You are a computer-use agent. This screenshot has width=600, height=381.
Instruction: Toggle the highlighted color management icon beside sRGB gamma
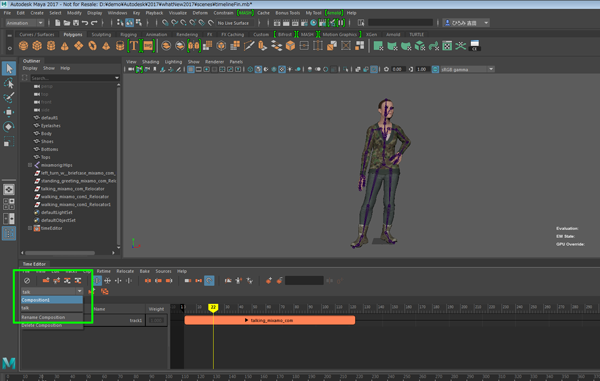click(x=435, y=69)
